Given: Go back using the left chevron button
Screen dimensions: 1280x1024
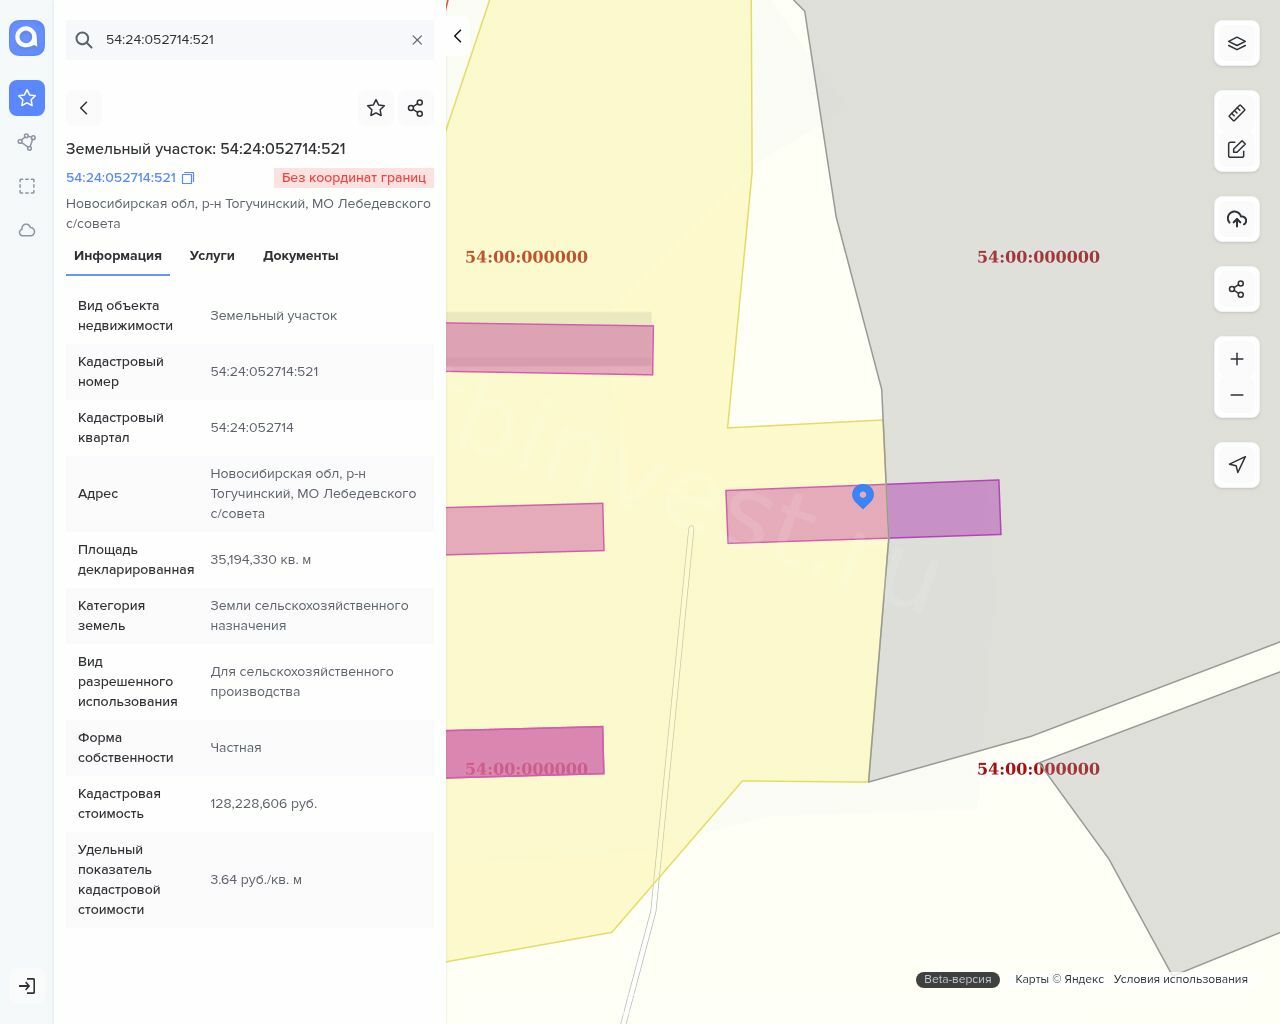Looking at the screenshot, I should click(84, 108).
